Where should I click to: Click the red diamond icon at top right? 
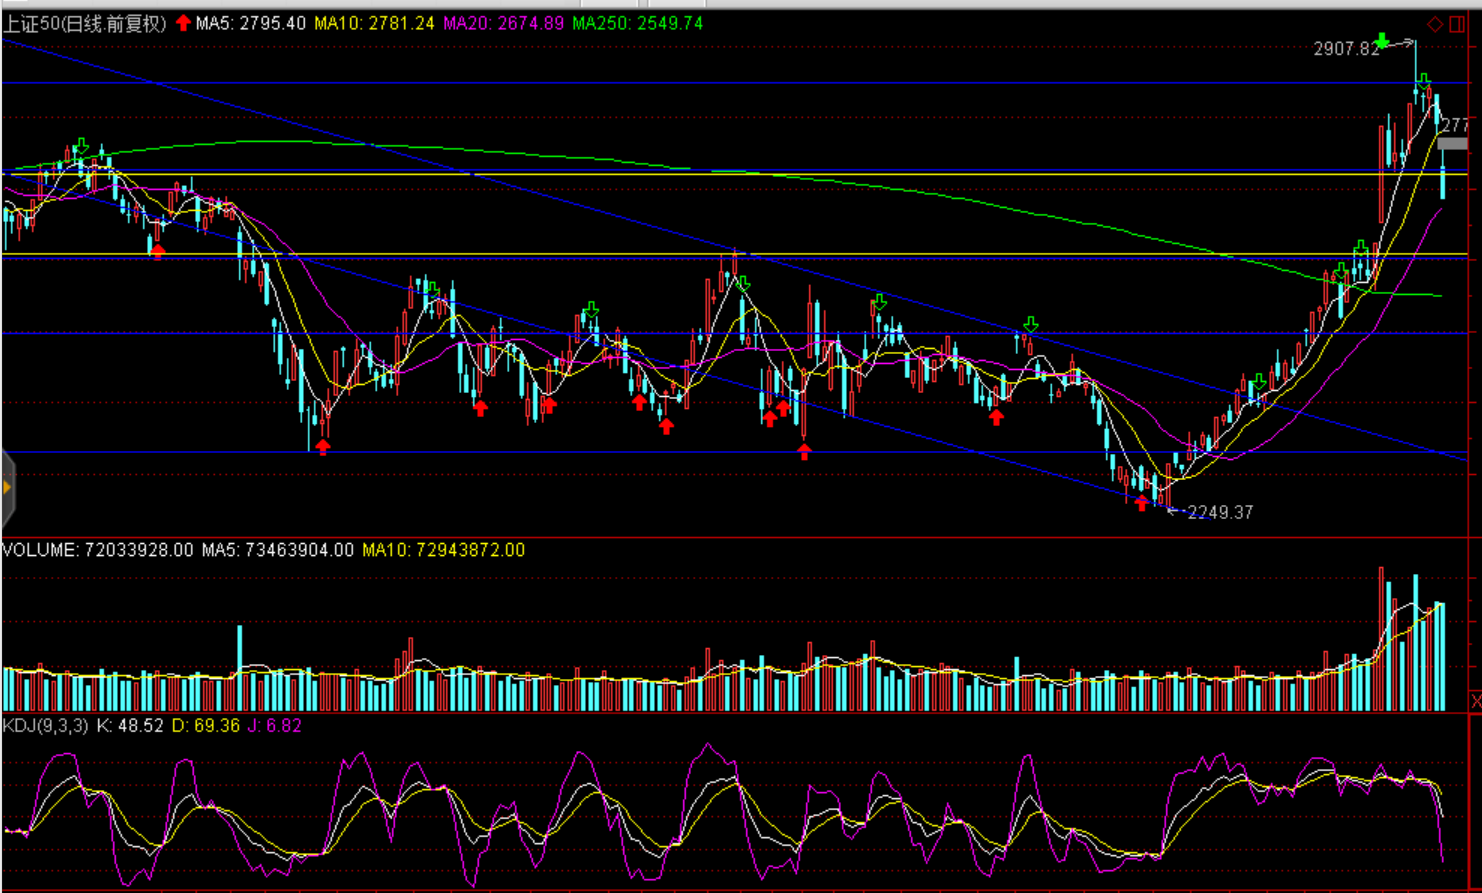point(1435,24)
